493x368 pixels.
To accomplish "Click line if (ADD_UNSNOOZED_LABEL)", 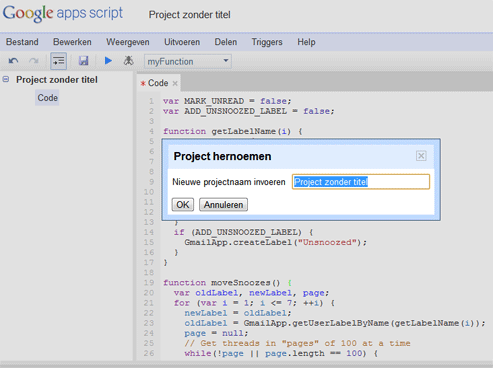I will click(x=243, y=232).
